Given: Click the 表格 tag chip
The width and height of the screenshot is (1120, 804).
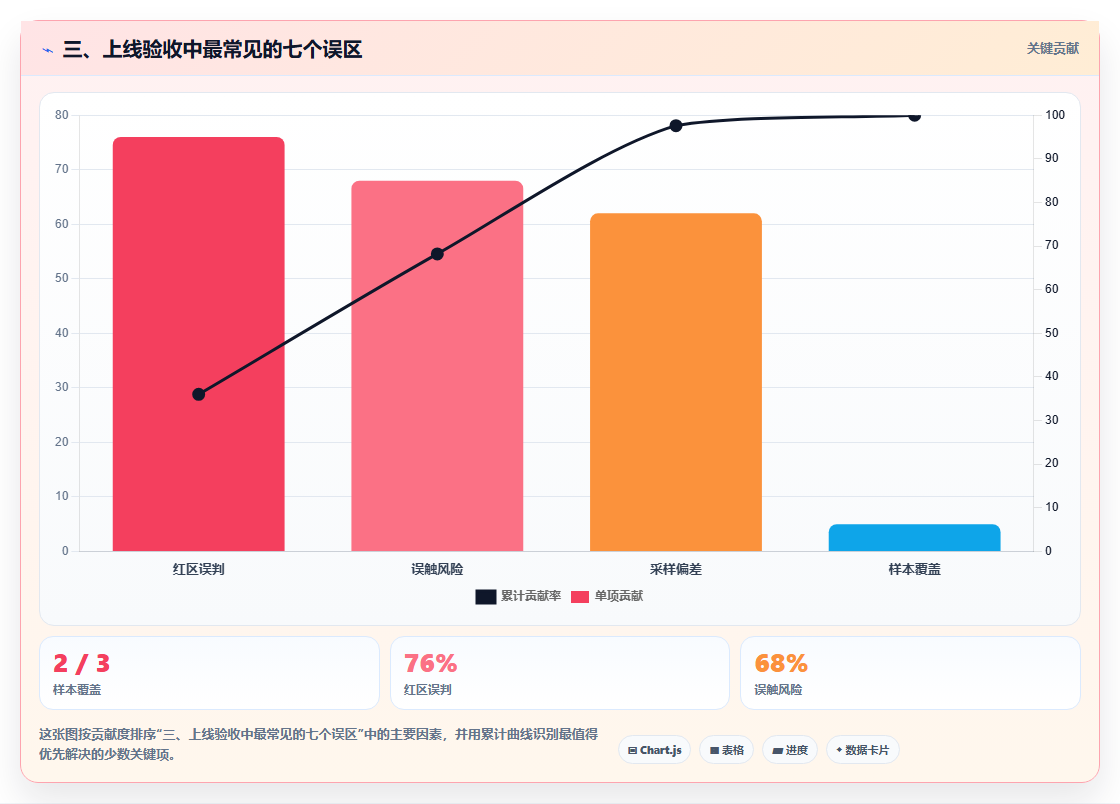Looking at the screenshot, I should pos(726,750).
